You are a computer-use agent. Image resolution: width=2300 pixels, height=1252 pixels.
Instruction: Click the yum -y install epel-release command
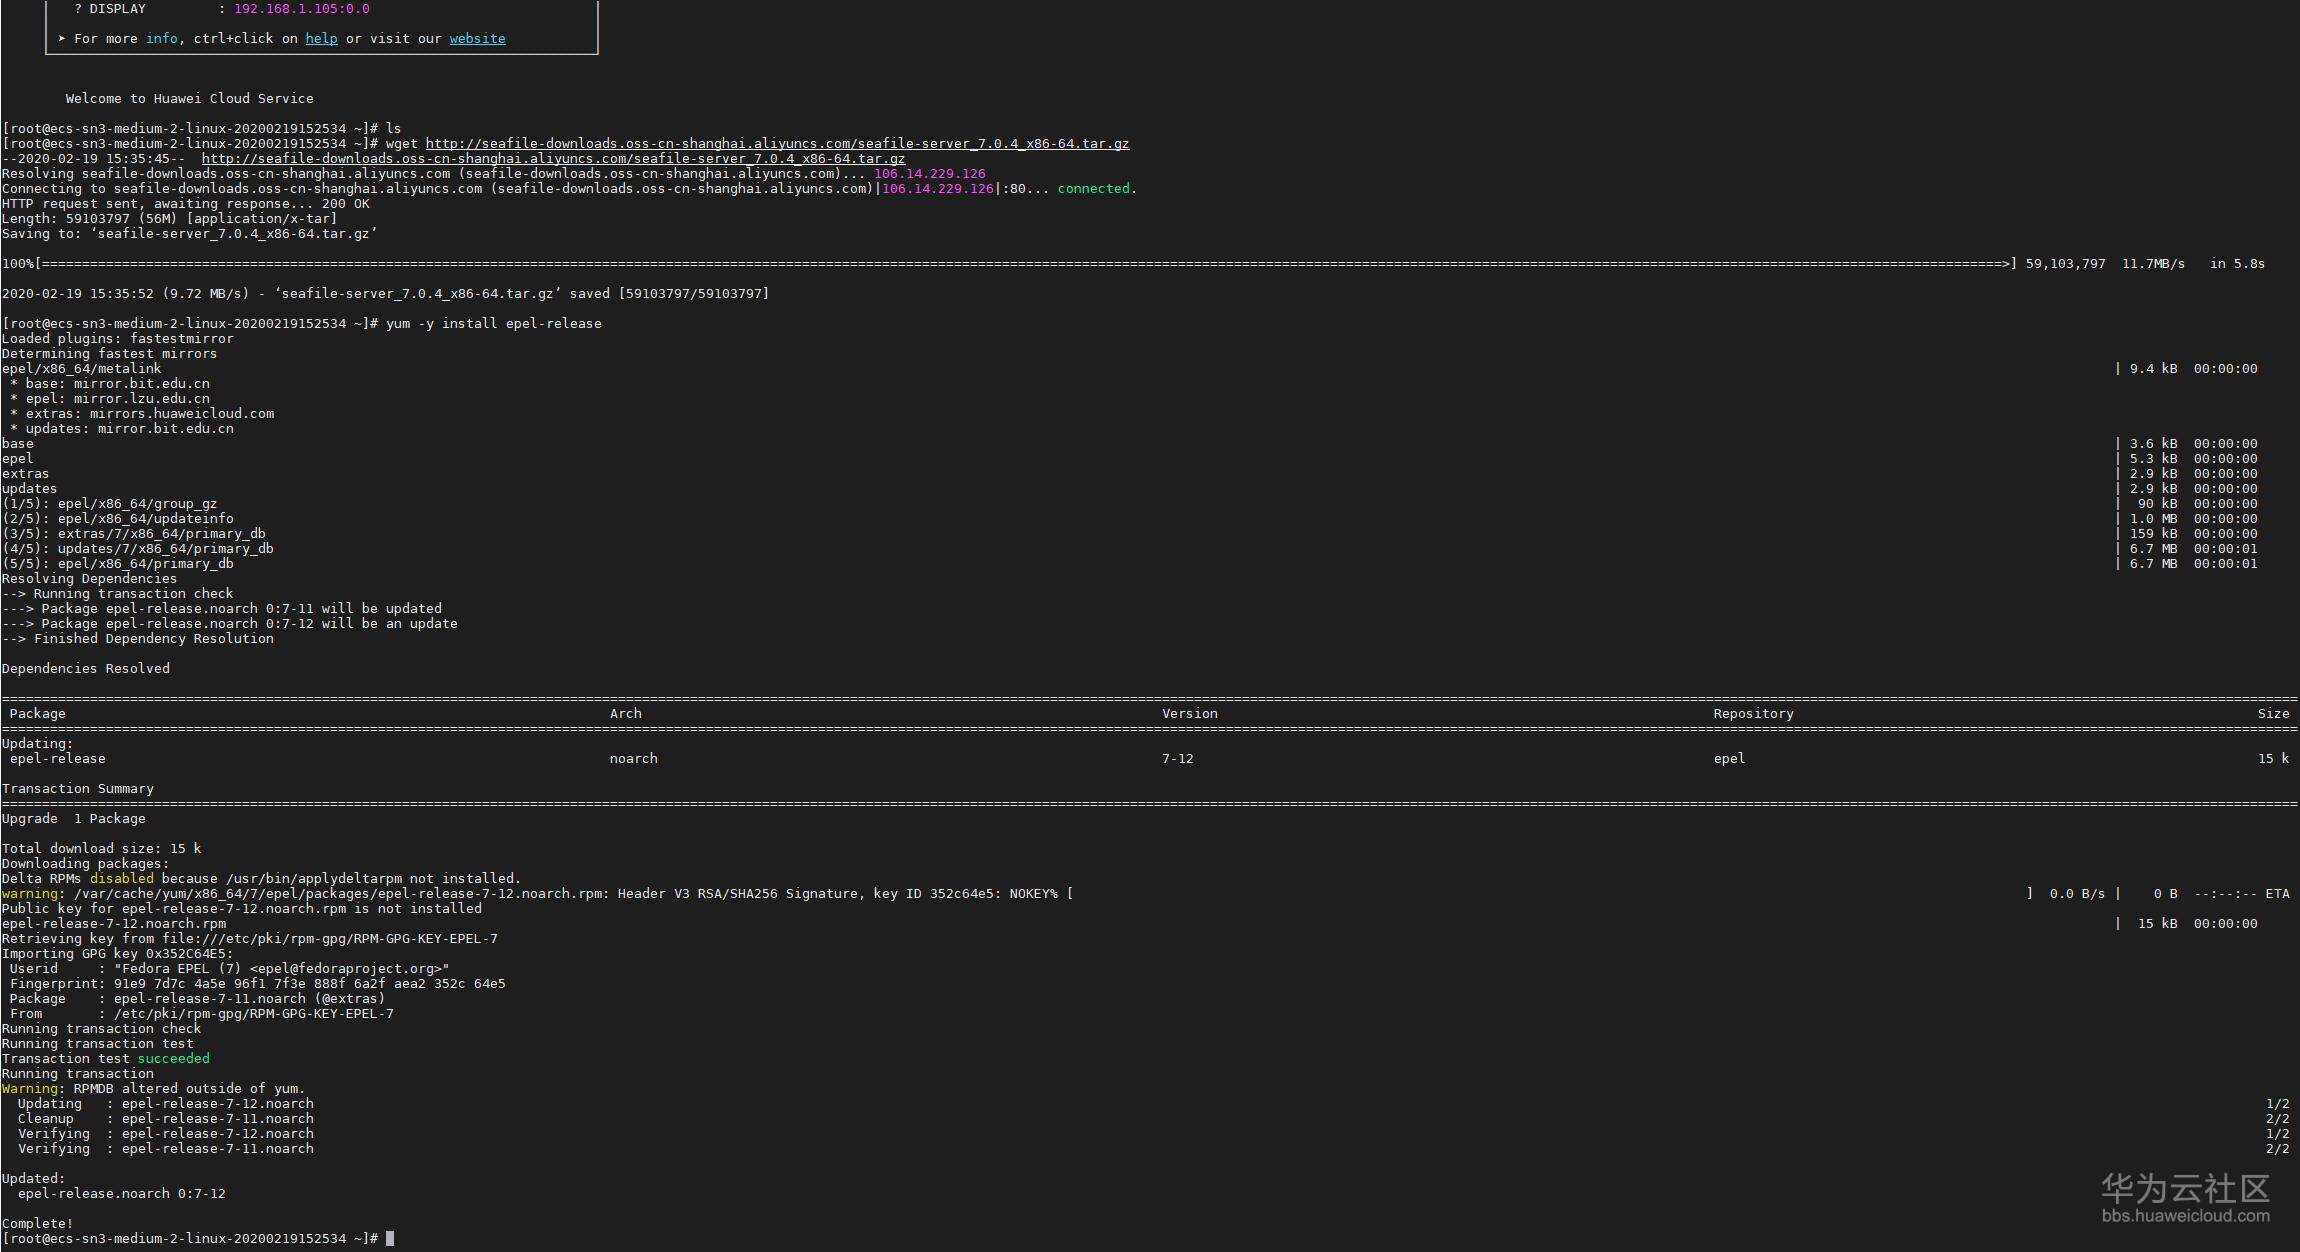(493, 323)
